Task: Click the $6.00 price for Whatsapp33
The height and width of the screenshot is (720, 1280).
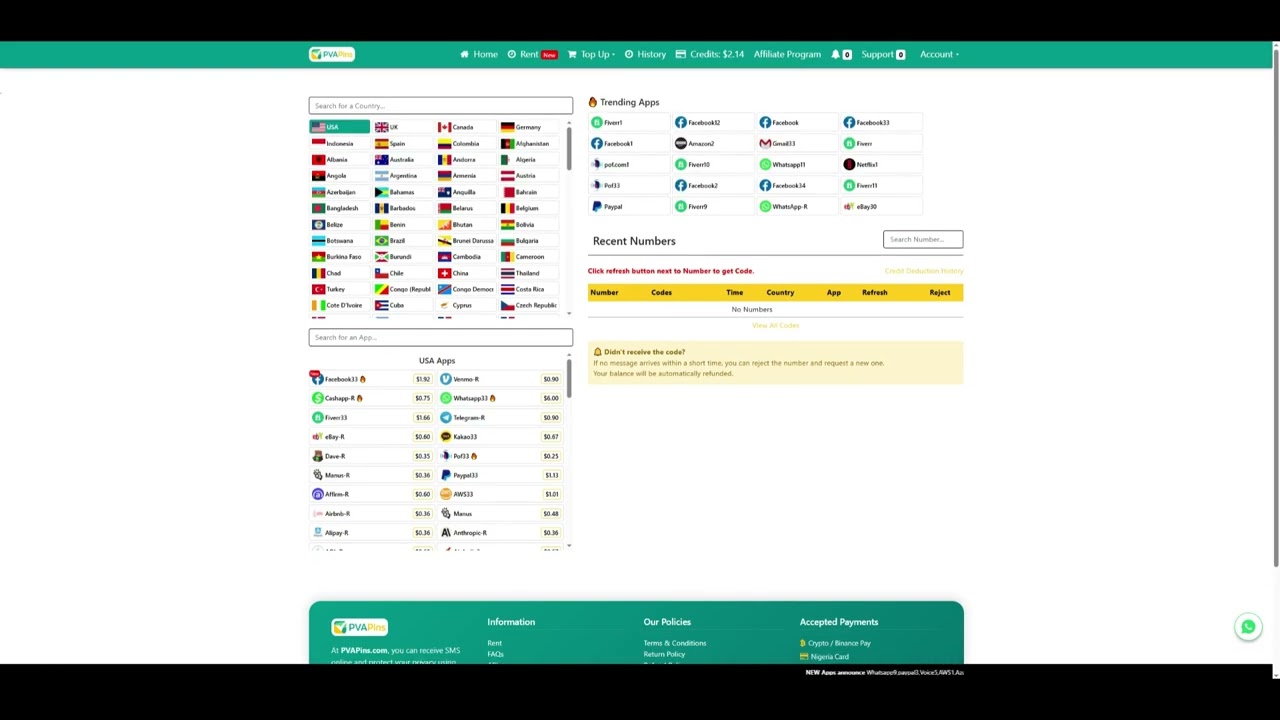Action: click(x=551, y=398)
